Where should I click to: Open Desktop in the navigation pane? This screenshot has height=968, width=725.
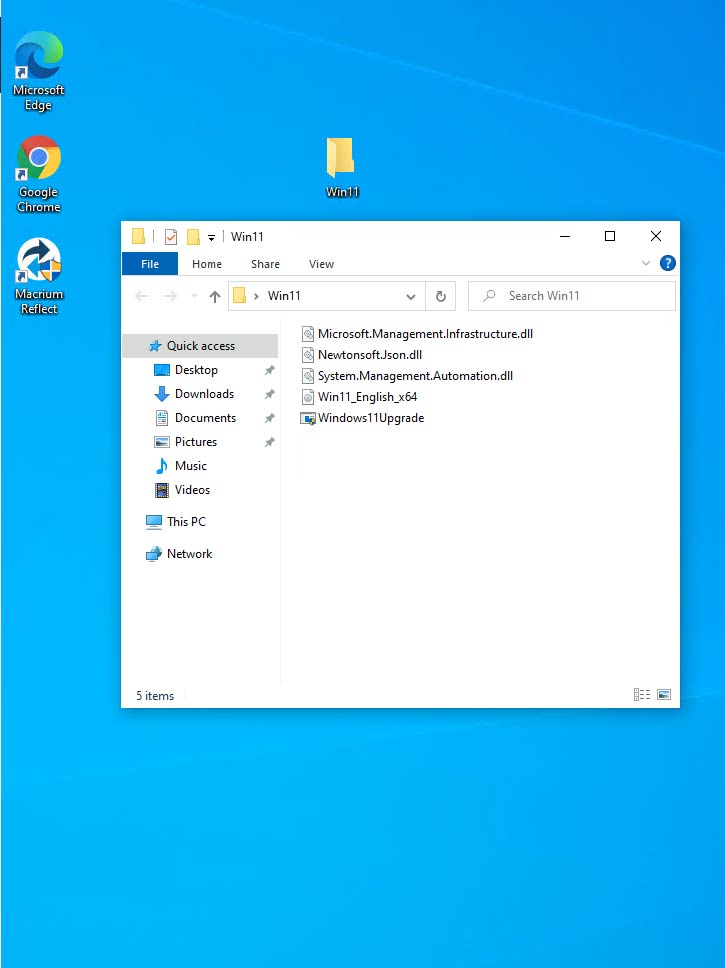tap(196, 370)
